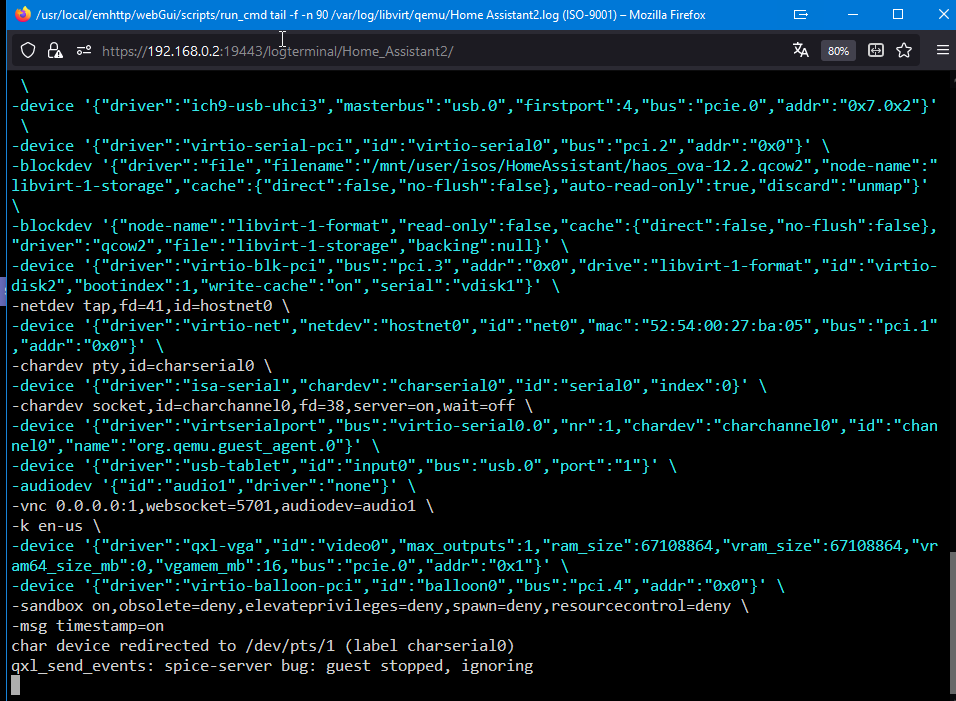Click the 'virtio-serial-pci' device line

pyautogui.click(x=421, y=146)
